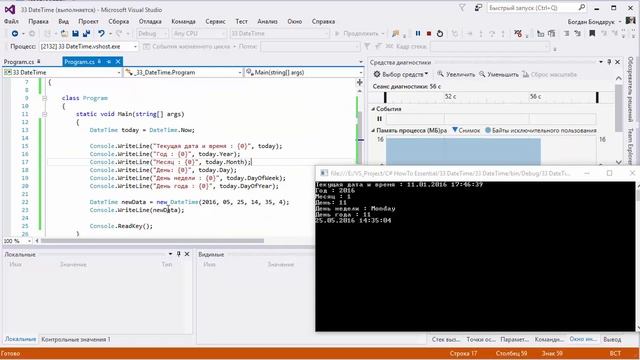This screenshot has width=640, height=360.
Task: Open the Вид menu
Action: point(63,21)
